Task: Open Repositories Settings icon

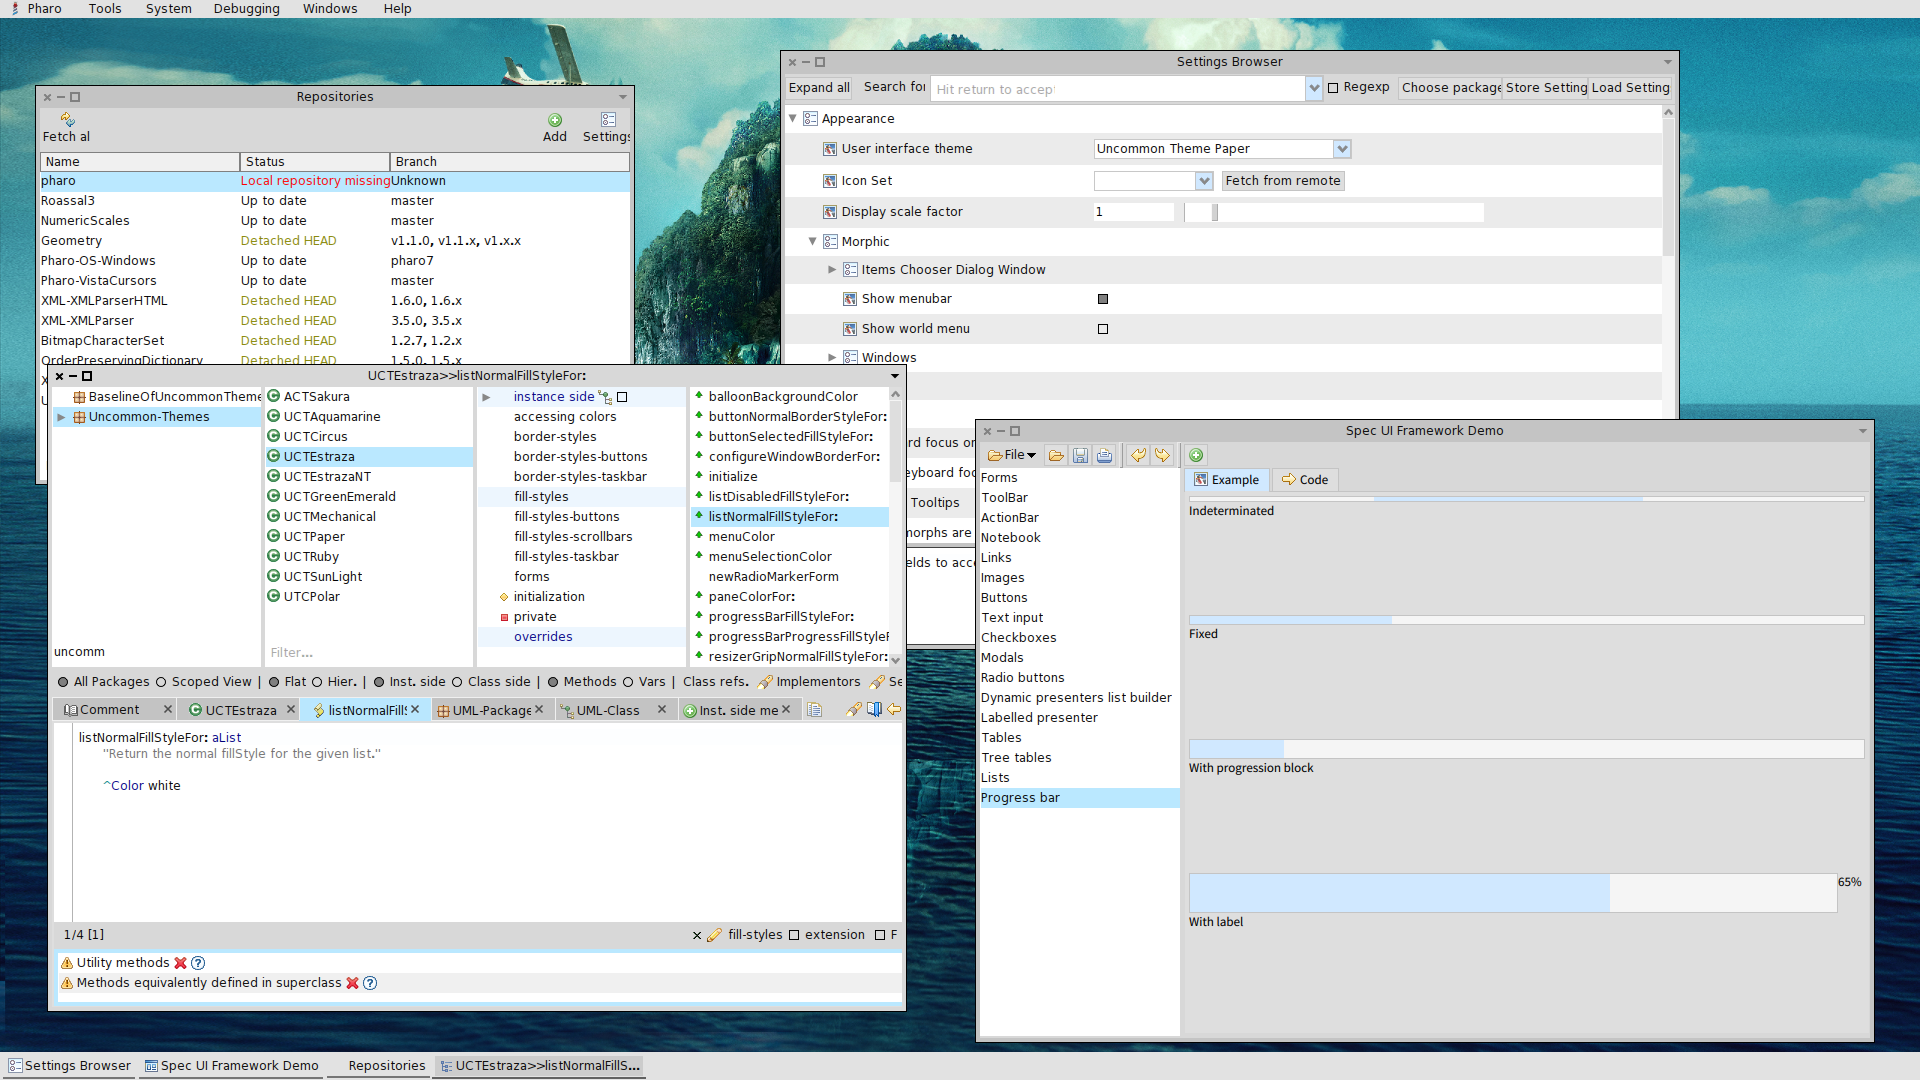Action: 608,121
